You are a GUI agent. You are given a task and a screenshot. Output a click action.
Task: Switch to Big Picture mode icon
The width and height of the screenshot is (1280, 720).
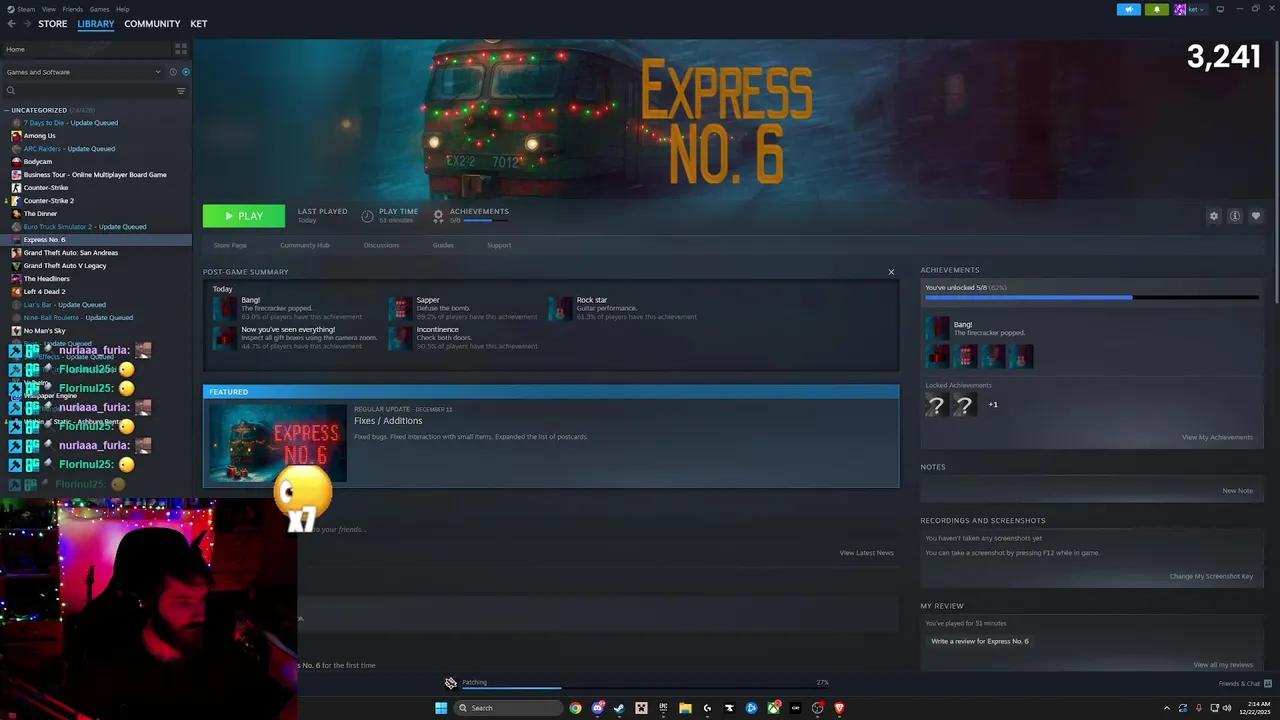pyautogui.click(x=1220, y=9)
